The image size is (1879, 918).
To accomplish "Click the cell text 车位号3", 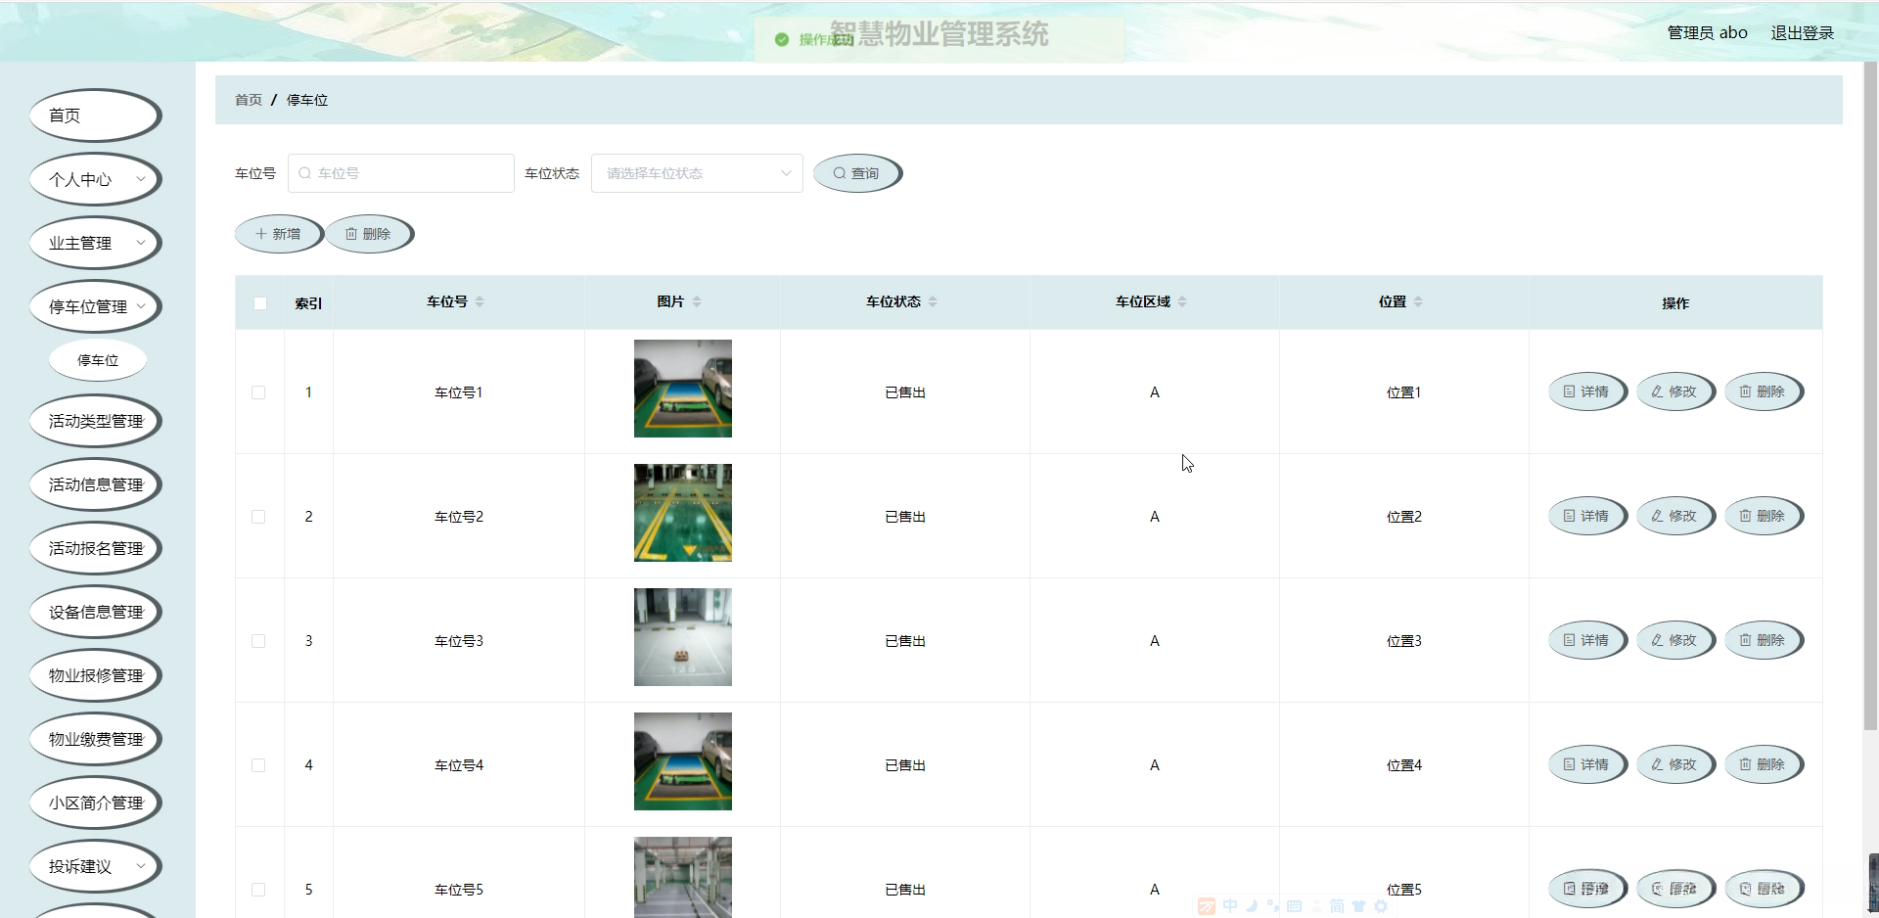I will coord(459,641).
